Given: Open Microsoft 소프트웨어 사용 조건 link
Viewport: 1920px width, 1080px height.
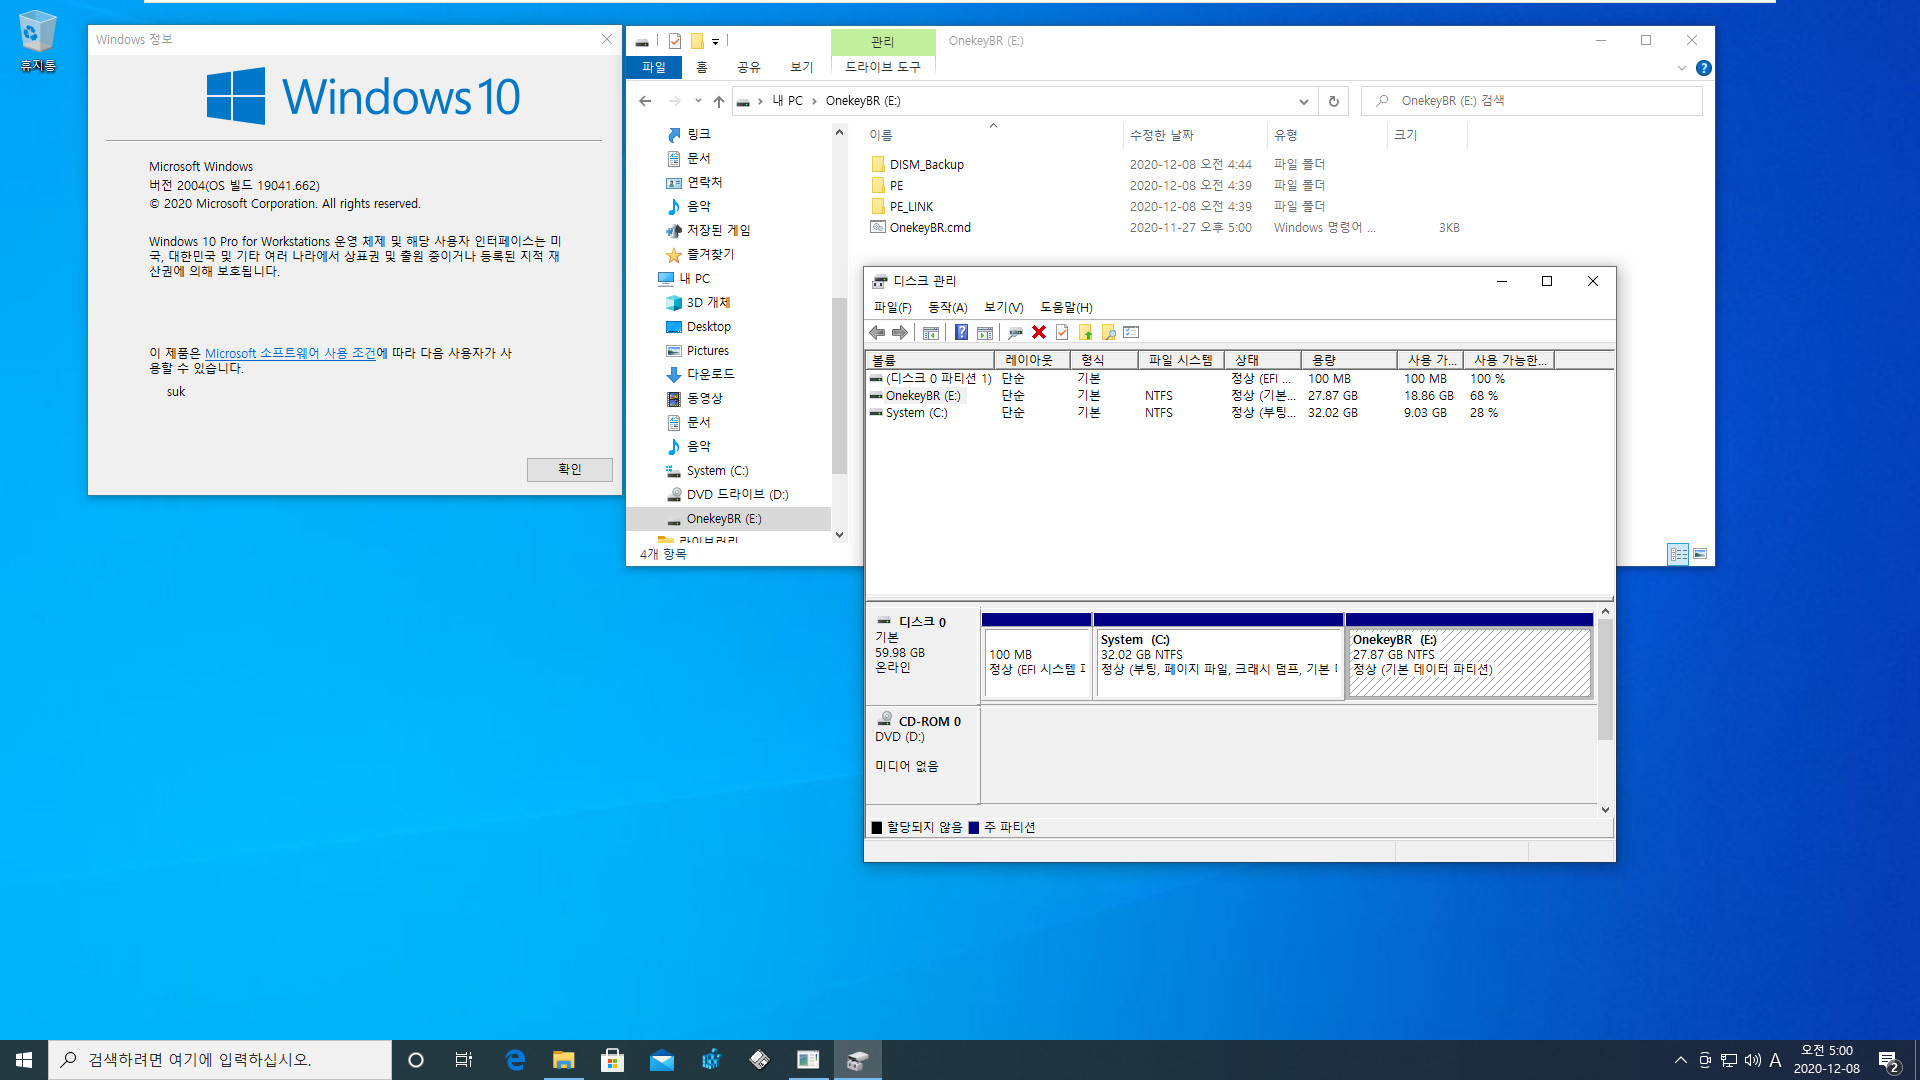Looking at the screenshot, I should [290, 353].
